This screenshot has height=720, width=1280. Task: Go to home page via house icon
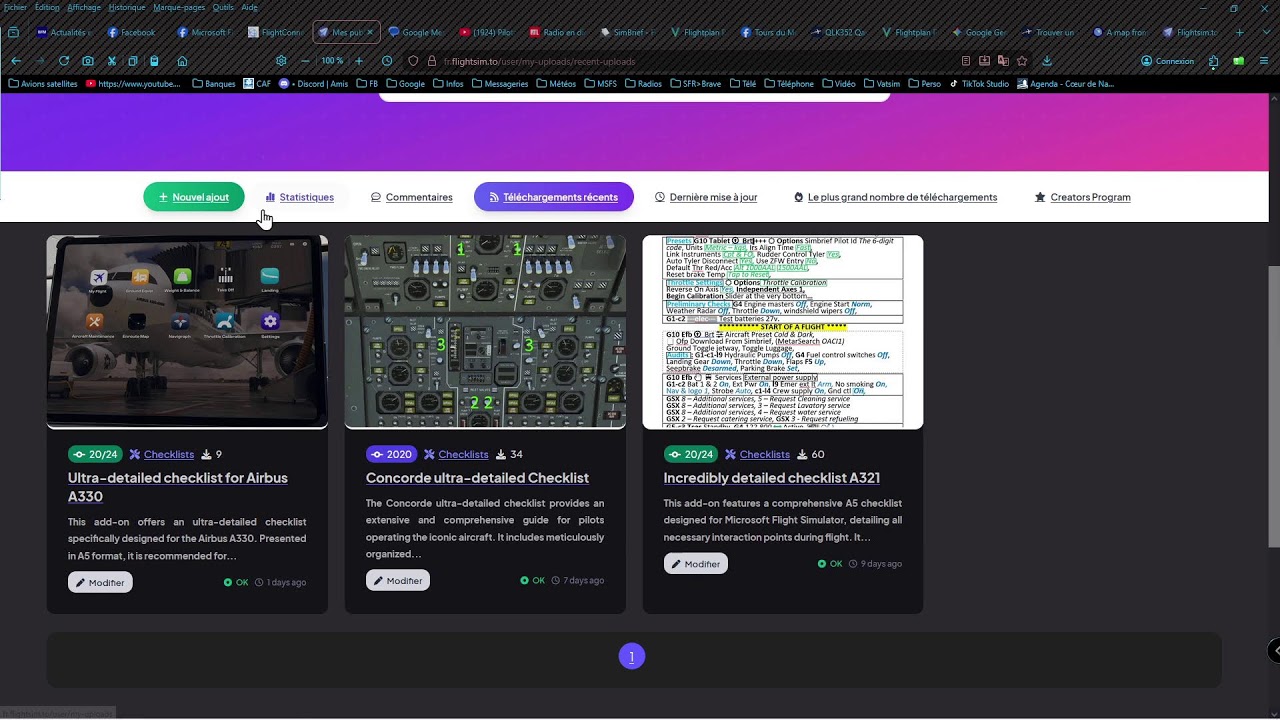182,61
